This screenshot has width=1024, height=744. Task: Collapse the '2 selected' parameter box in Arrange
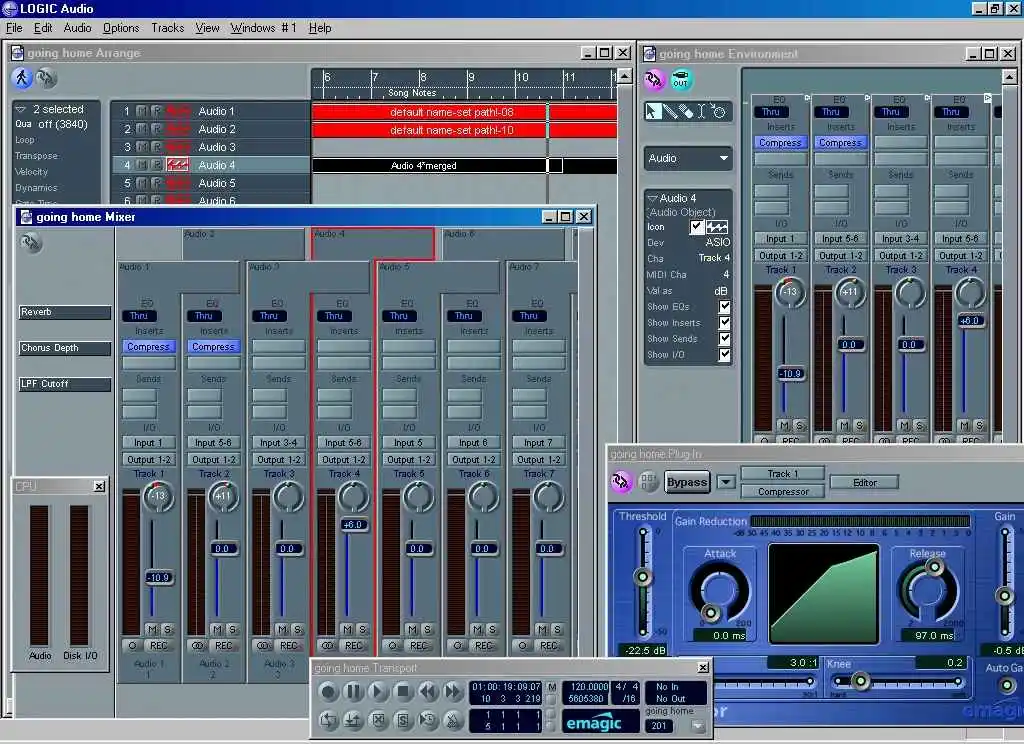point(20,109)
